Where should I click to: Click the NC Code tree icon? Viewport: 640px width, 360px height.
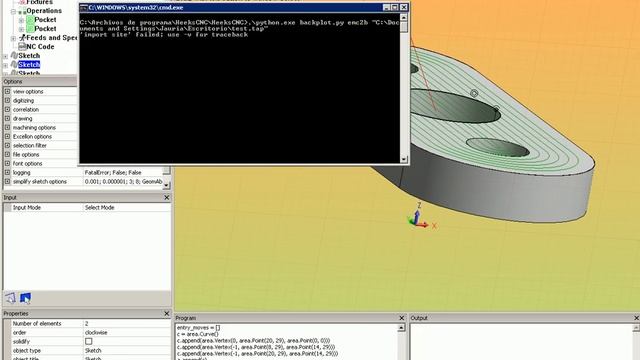[x=22, y=47]
